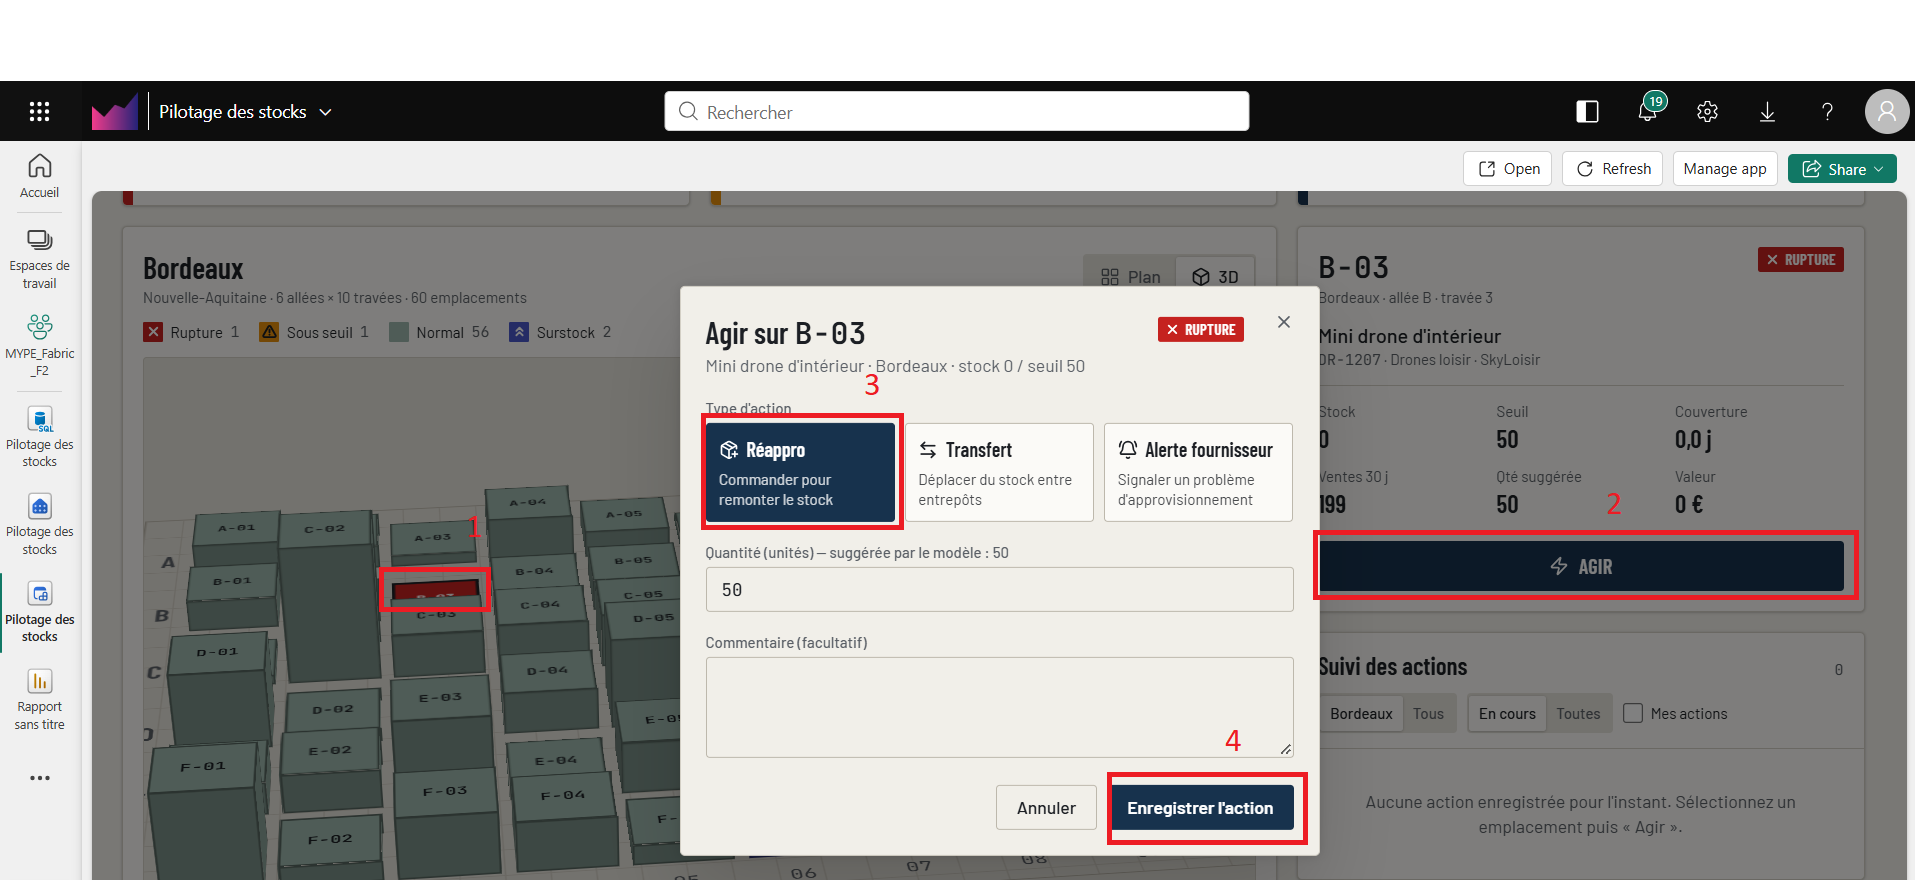Click the Refresh button
This screenshot has height=880, width=1920.
tap(1613, 169)
